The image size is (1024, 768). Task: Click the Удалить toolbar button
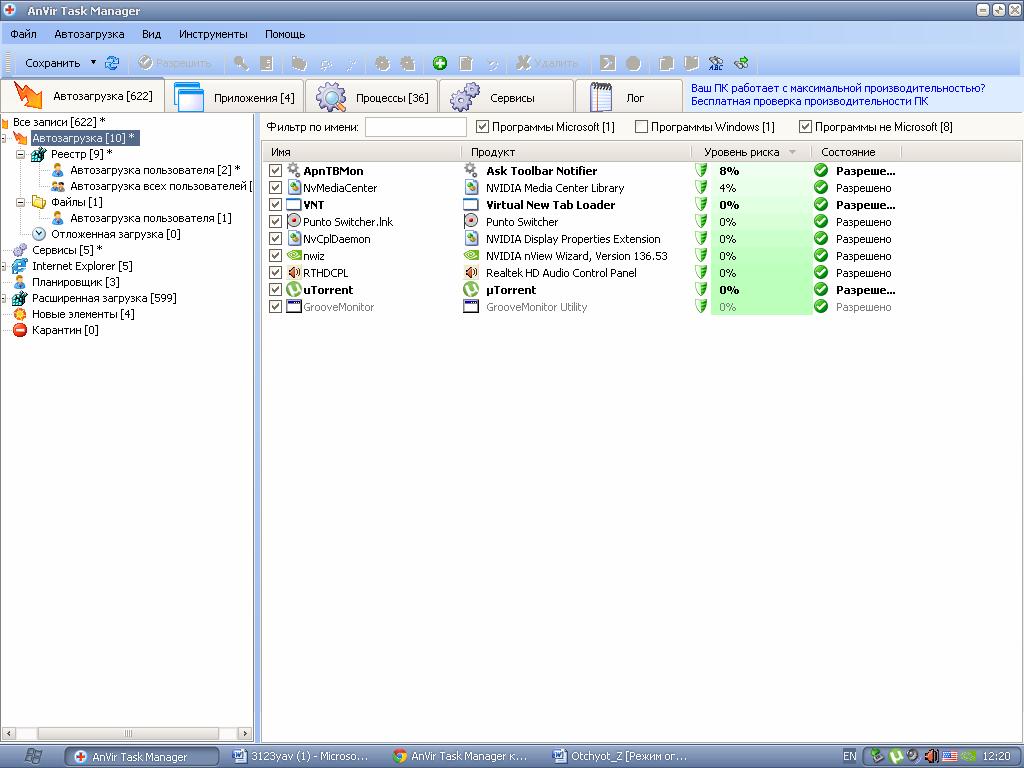point(547,63)
